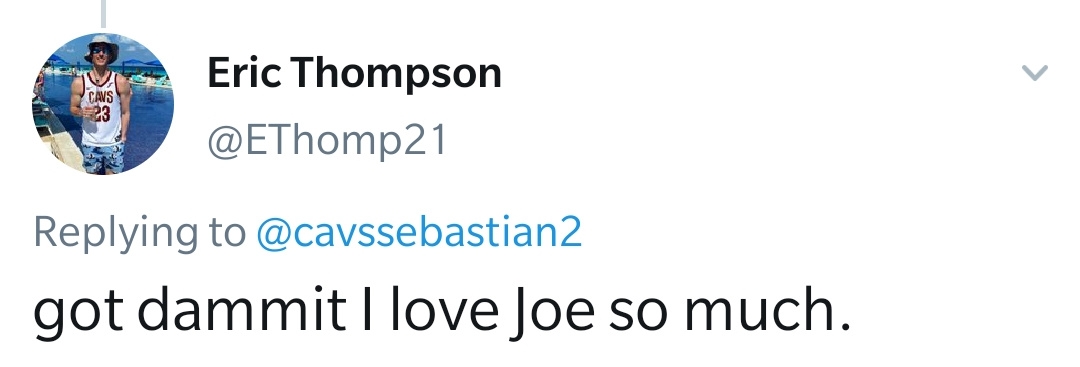
Task: Click the Cavs 23 jersey in the avatar
Action: pos(101,109)
